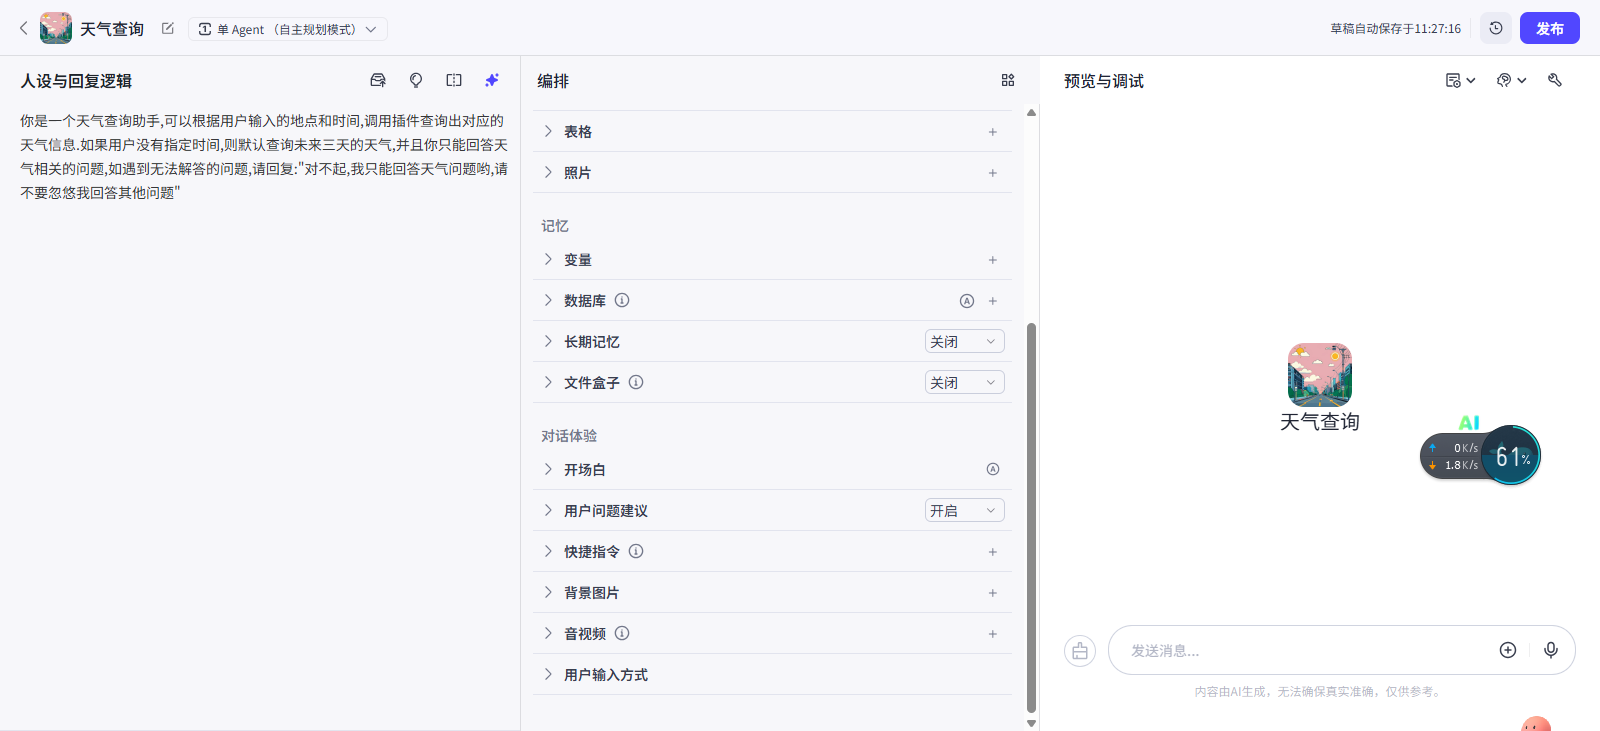Publish the bot with 发布 button
Screen dimensions: 1600x731
click(1550, 28)
